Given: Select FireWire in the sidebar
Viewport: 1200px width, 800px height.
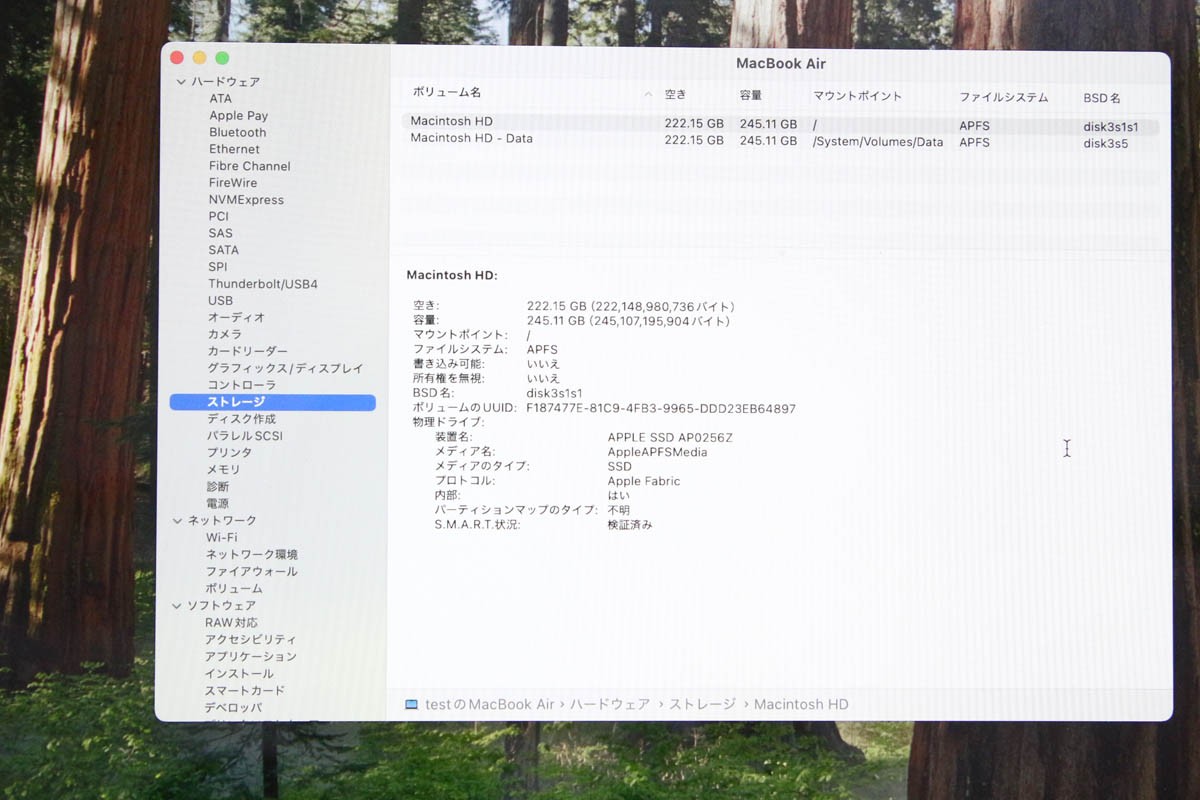Looking at the screenshot, I should (232, 183).
